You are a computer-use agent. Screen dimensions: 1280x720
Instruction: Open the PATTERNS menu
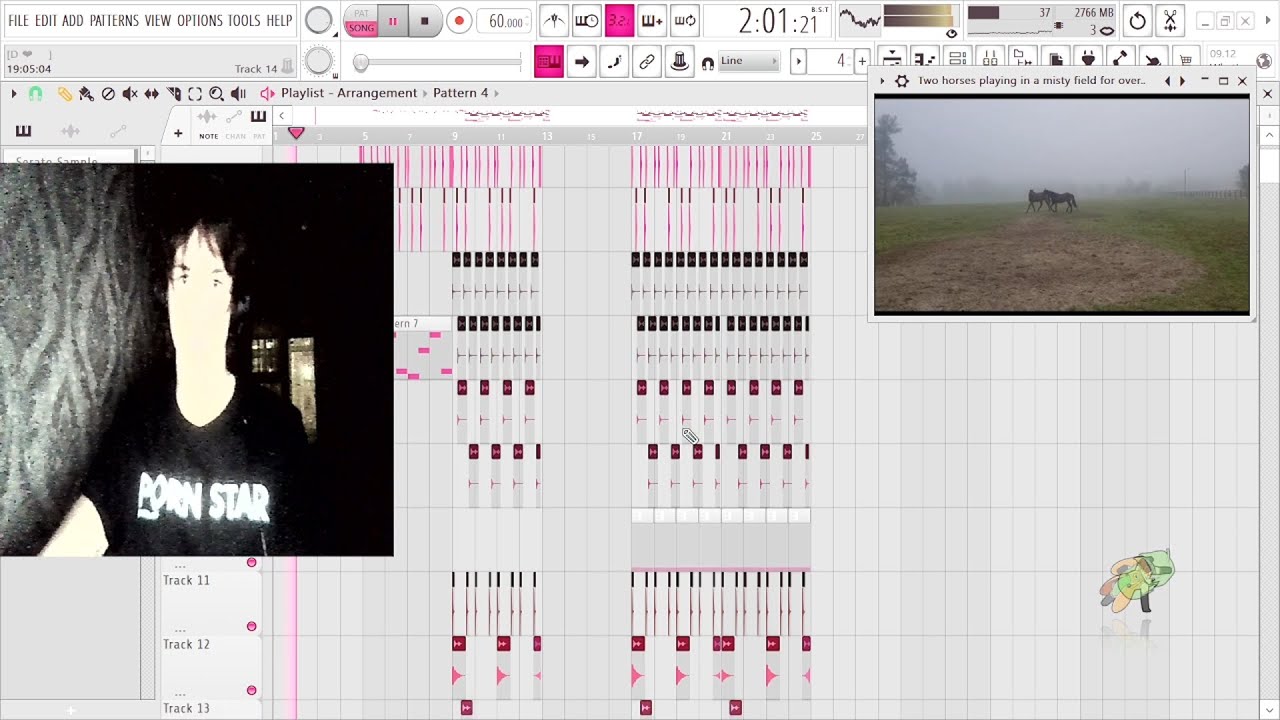pyautogui.click(x=114, y=20)
